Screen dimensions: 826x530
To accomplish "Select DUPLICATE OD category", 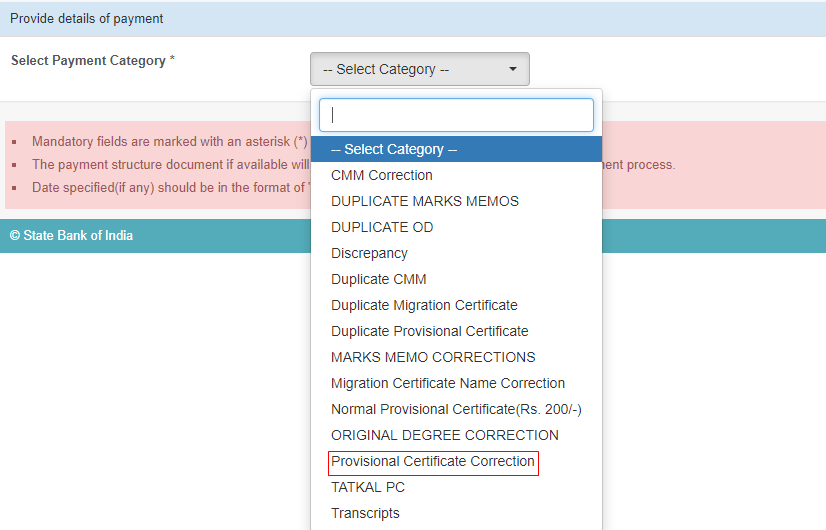I will pyautogui.click(x=382, y=227).
